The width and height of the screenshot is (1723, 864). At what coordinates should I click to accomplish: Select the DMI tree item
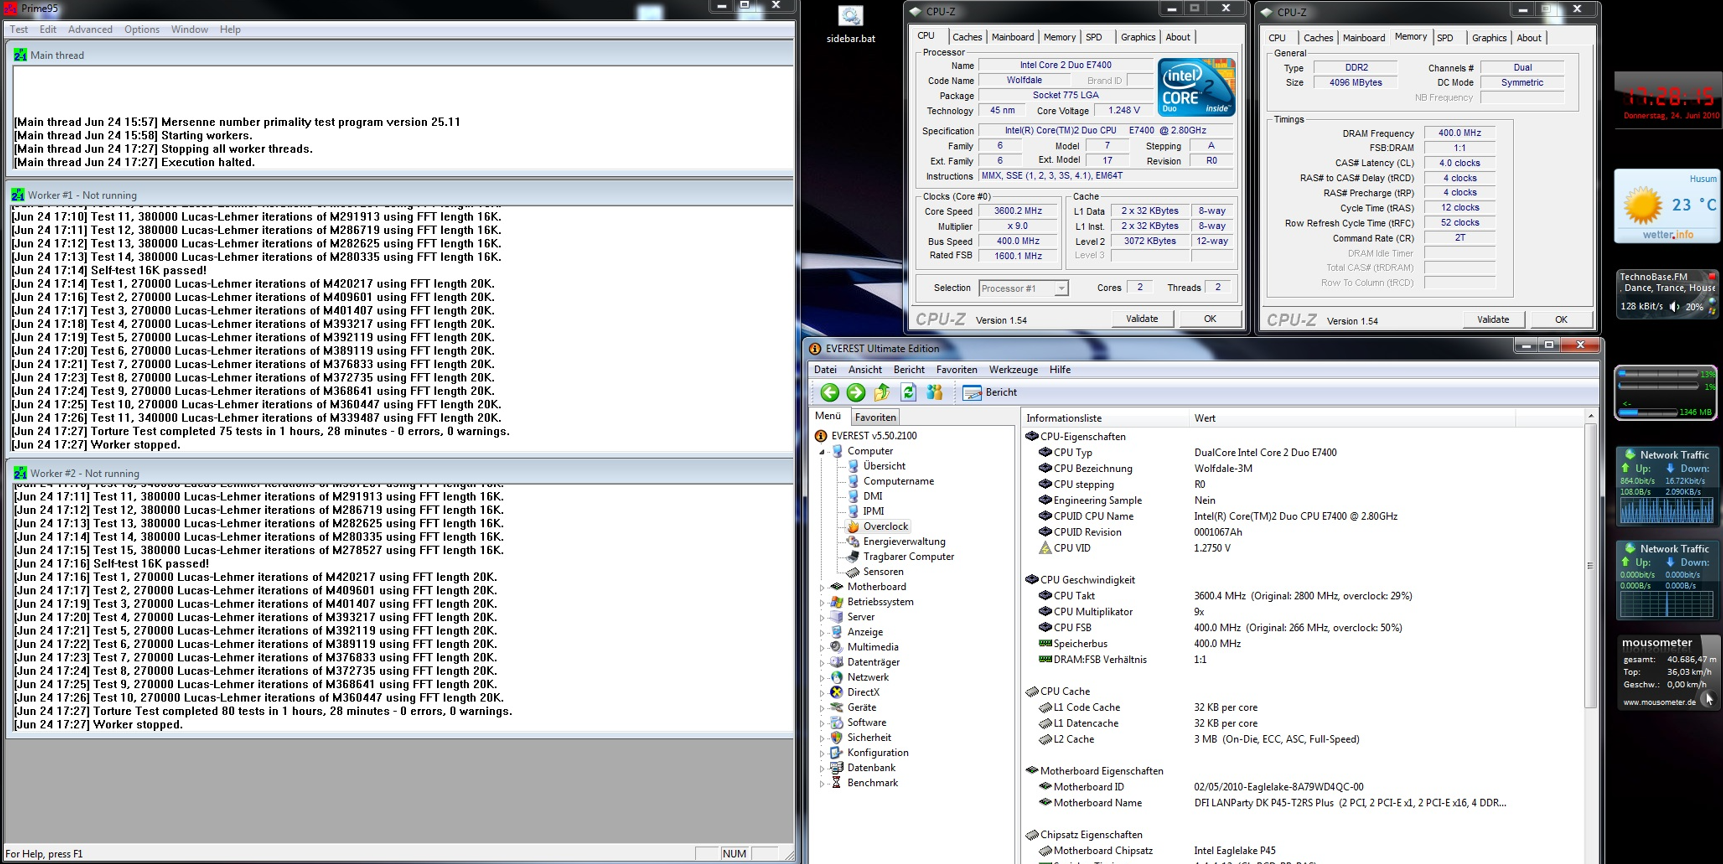[x=872, y=496]
